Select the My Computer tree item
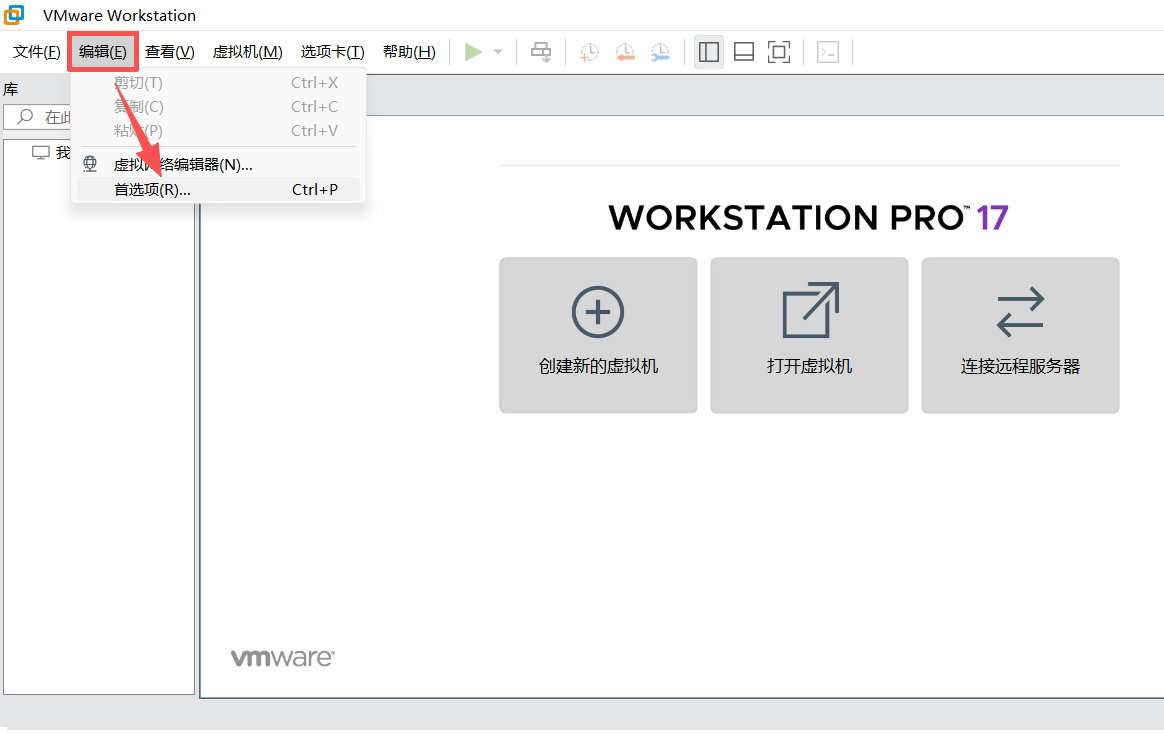The height and width of the screenshot is (733, 1164). (51, 152)
